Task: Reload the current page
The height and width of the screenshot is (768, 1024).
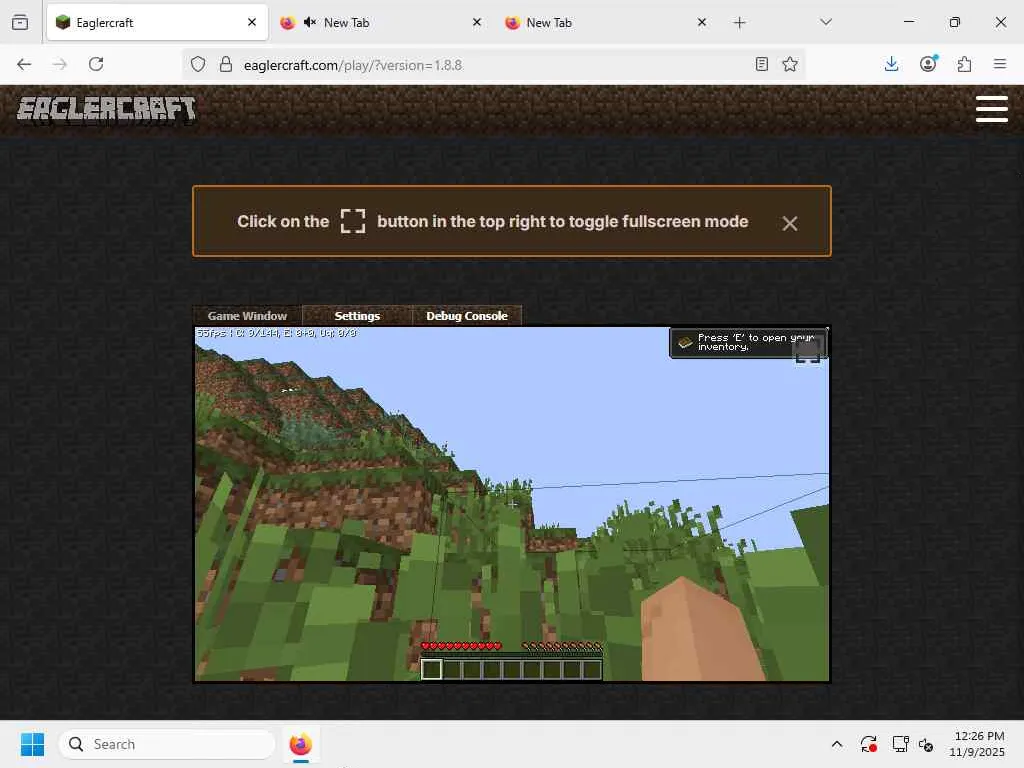Action: click(96, 64)
